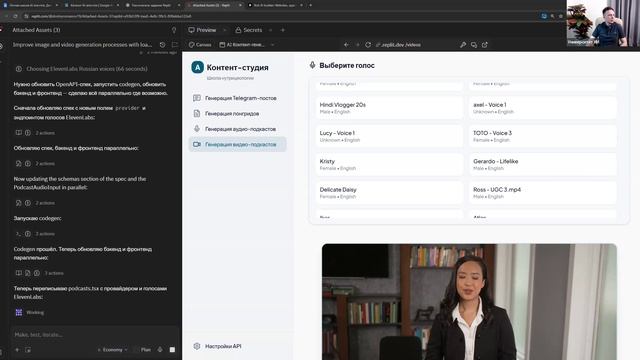Select the TOTO - Voice 3 voice
The width and height of the screenshot is (640, 360).
[x=543, y=136]
